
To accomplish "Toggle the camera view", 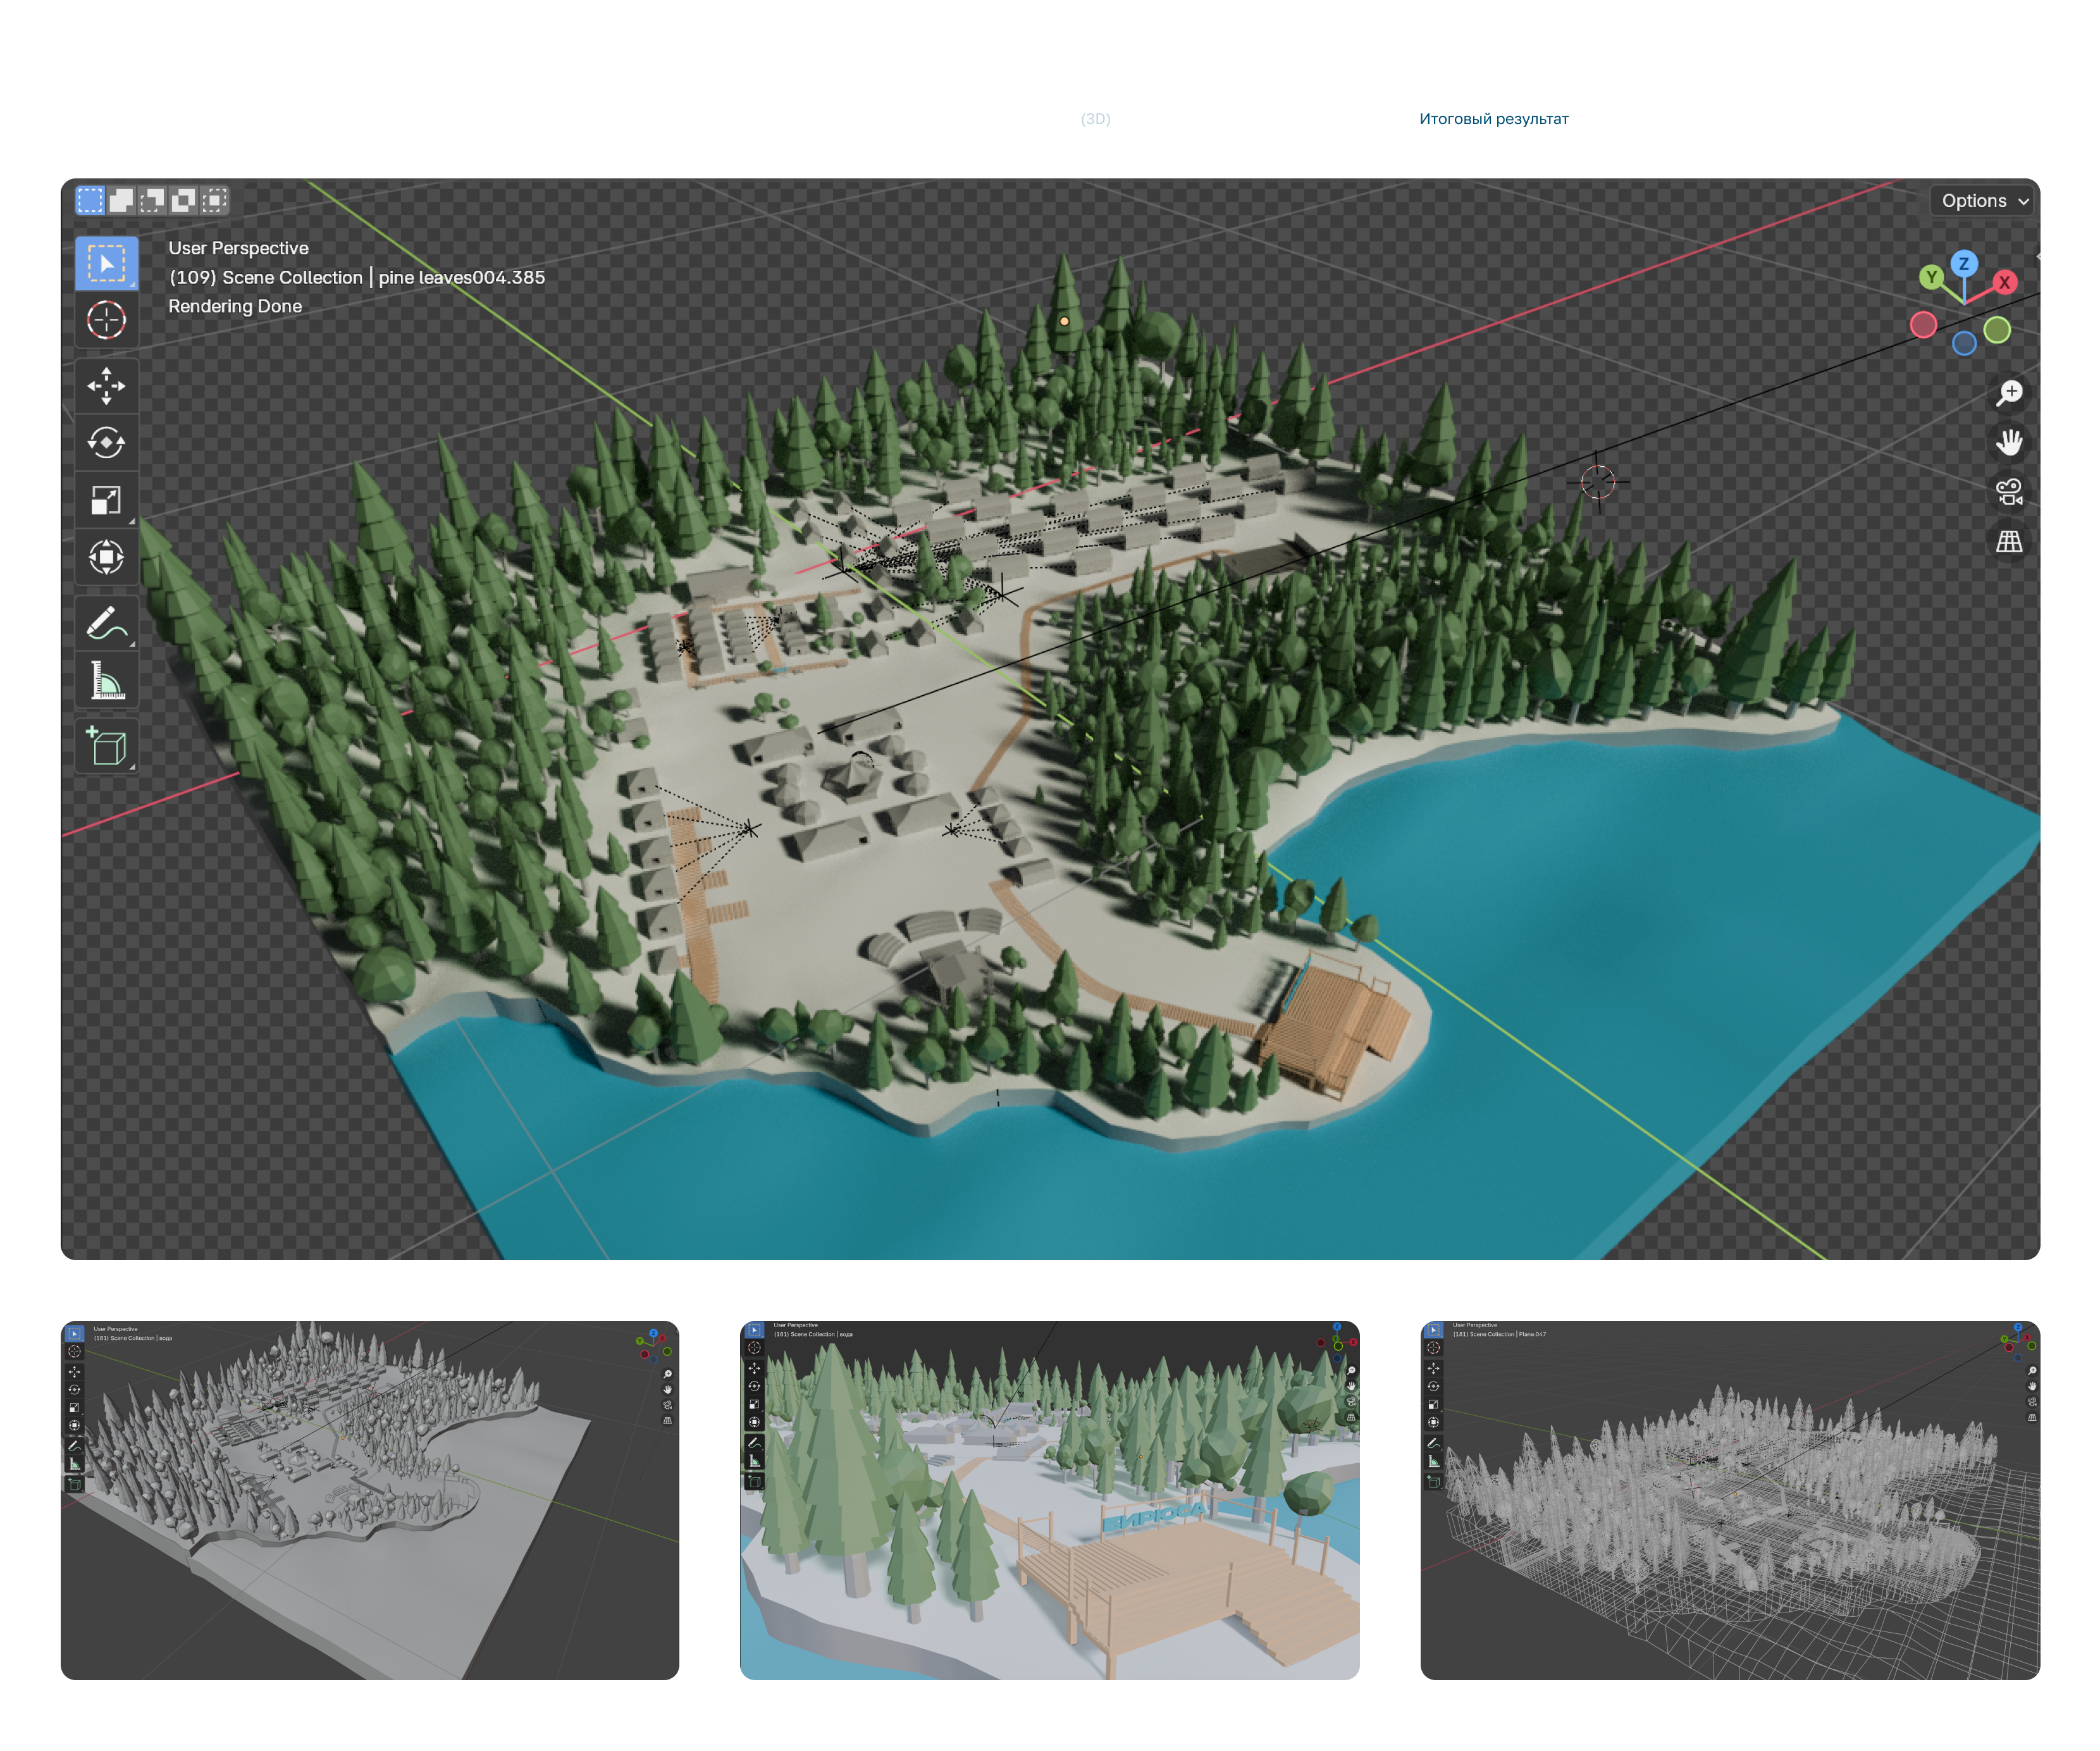I will tap(2009, 492).
